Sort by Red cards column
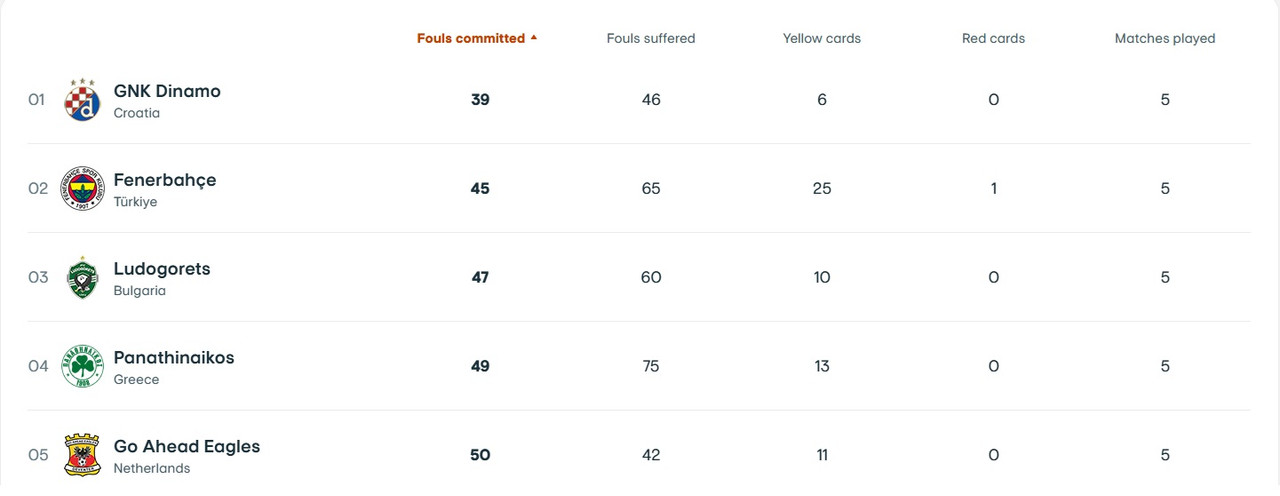1280x496 pixels. tap(993, 38)
